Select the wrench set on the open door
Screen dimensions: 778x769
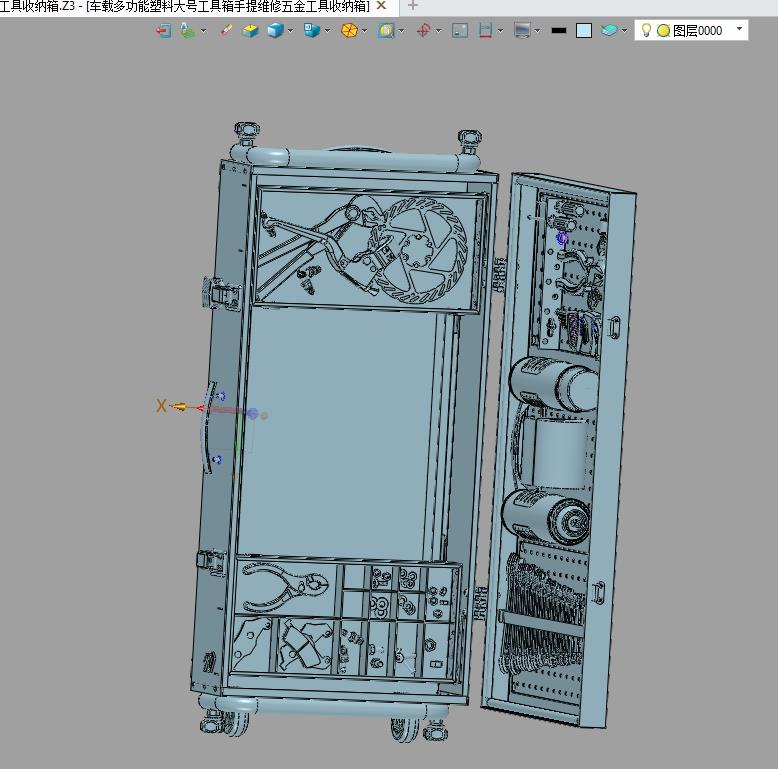click(543, 613)
